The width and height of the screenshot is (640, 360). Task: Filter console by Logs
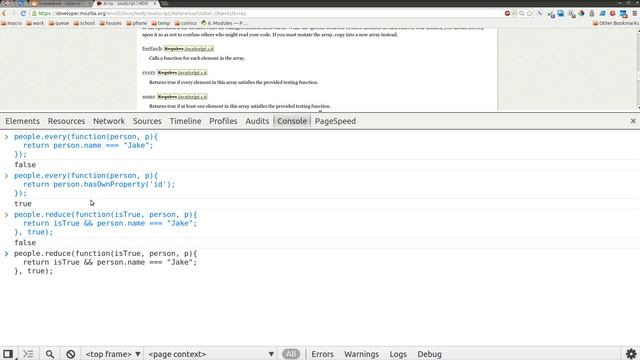pyautogui.click(x=398, y=354)
